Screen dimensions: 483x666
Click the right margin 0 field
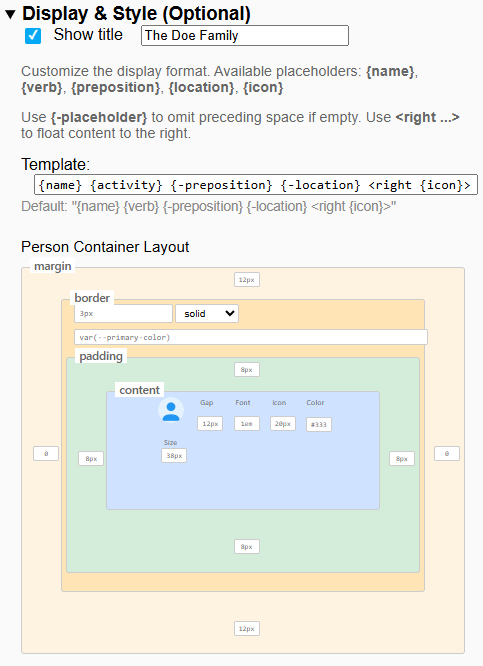446,454
